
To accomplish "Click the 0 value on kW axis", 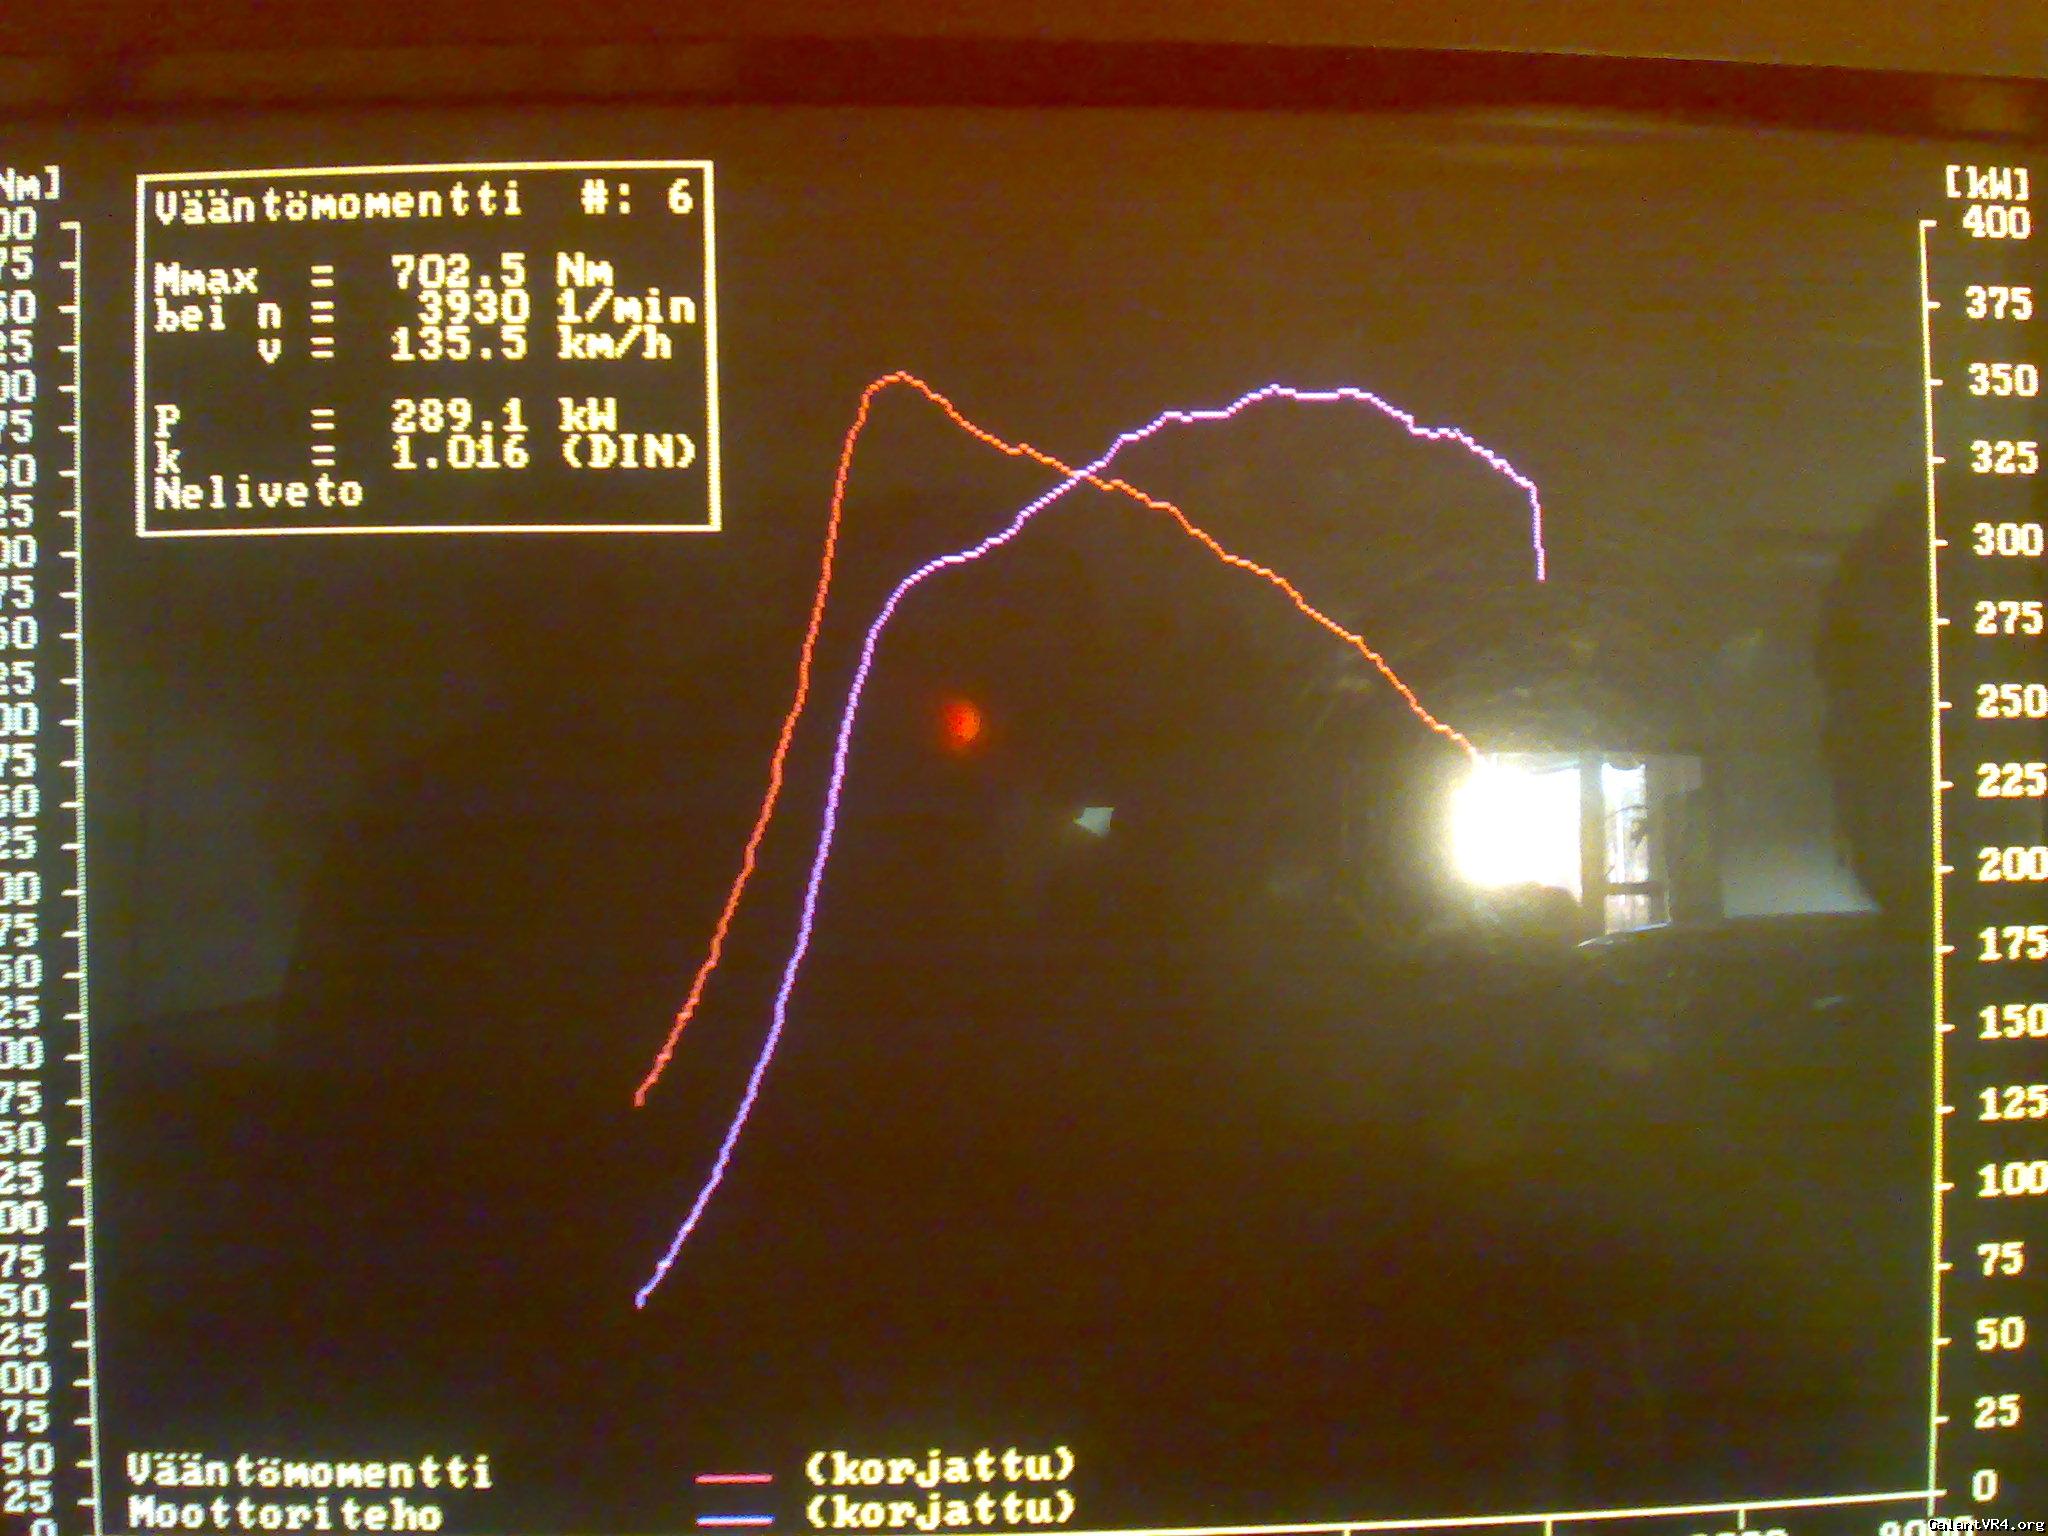I will (1984, 1486).
